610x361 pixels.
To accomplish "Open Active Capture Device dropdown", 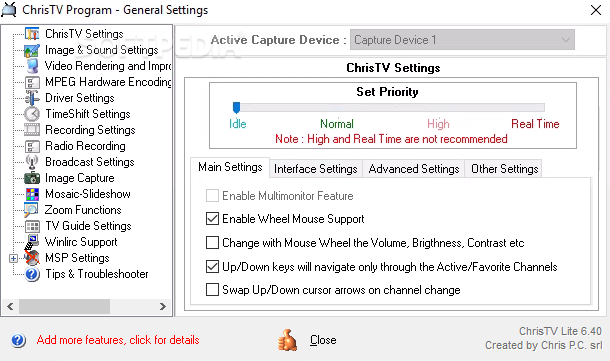I will click(x=462, y=40).
